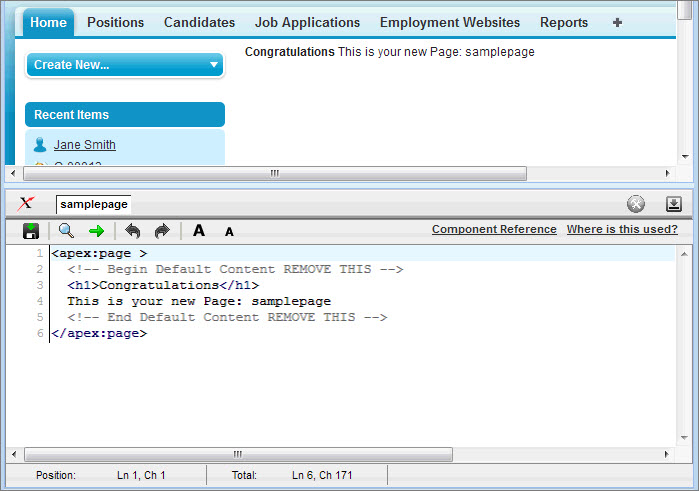This screenshot has height=491, width=699.
Task: Click the top pane scroll-left arrow
Action: [13, 173]
